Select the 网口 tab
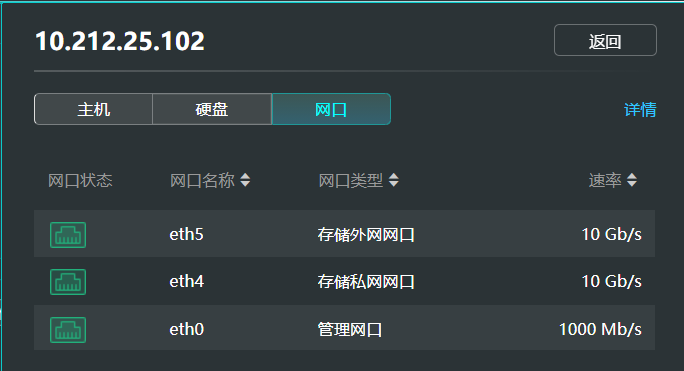Viewport: 684px width, 371px height. click(331, 109)
